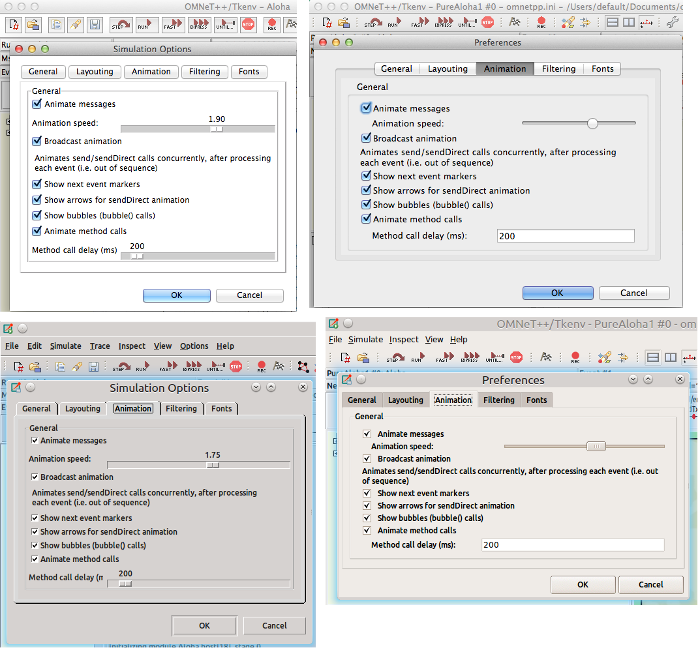Click the open folder icon in omnetpp.ini window toolbar

click(x=343, y=22)
